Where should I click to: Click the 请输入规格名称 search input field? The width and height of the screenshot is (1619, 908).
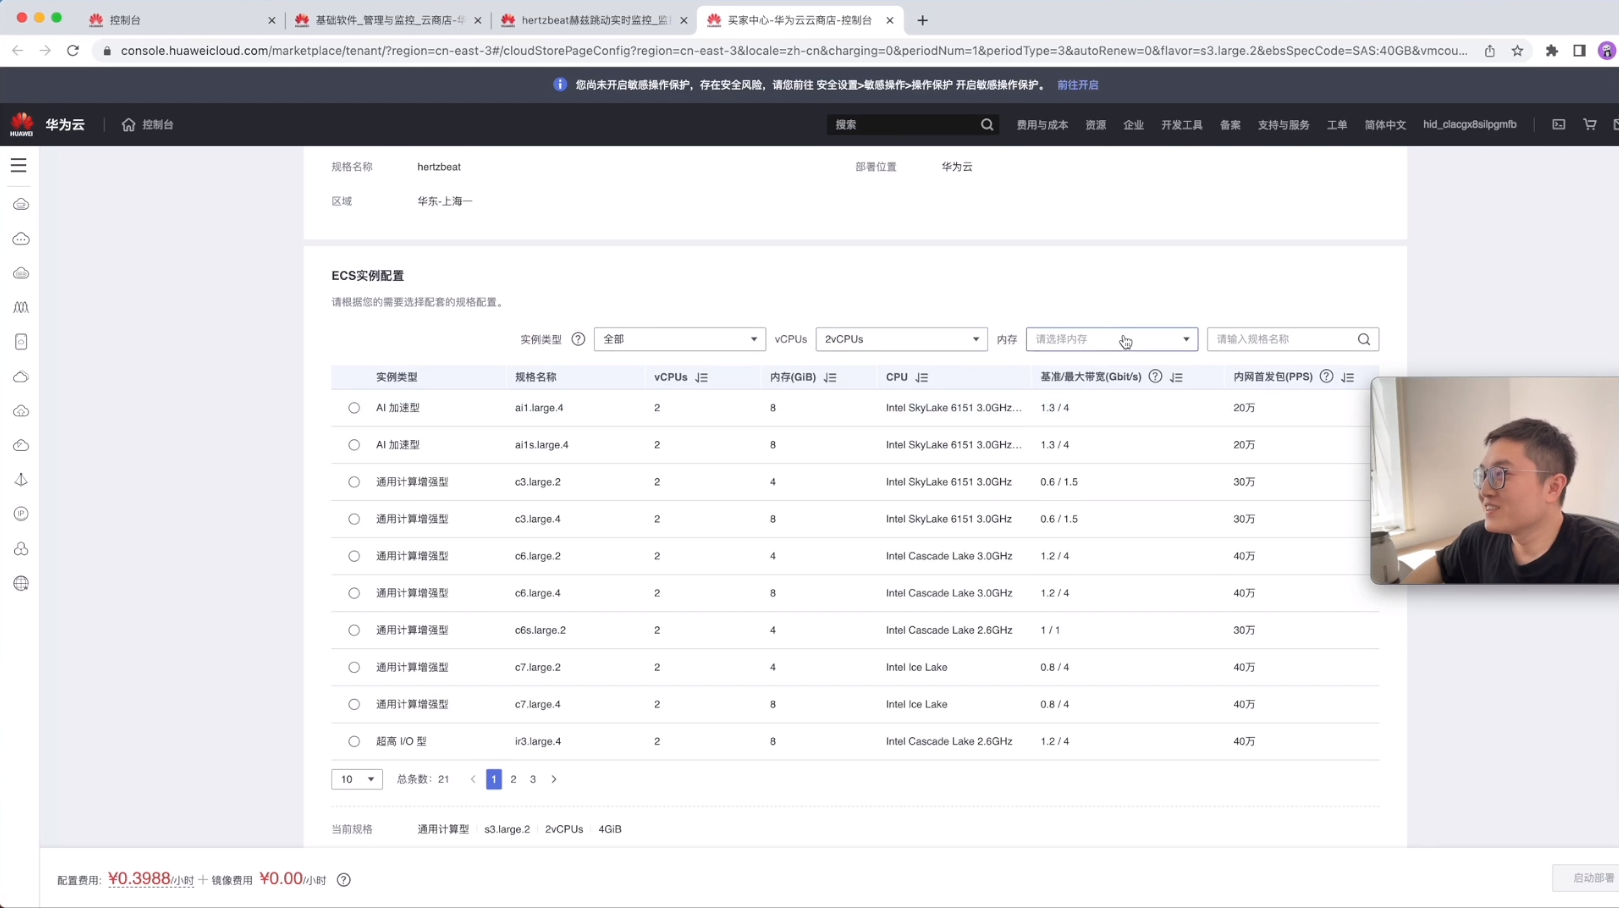pos(1283,339)
